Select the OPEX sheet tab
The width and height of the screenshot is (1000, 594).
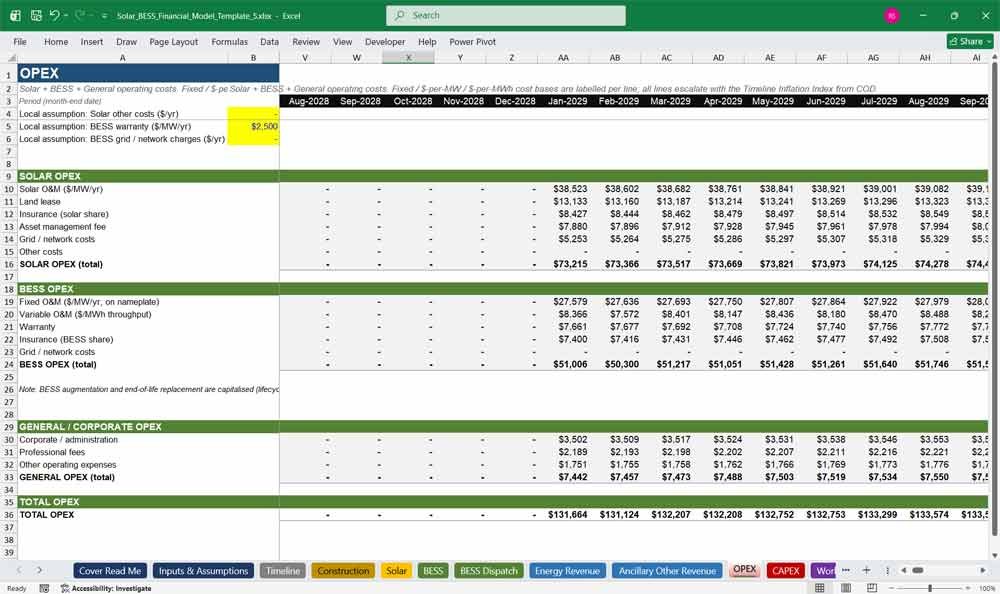pyautogui.click(x=744, y=570)
